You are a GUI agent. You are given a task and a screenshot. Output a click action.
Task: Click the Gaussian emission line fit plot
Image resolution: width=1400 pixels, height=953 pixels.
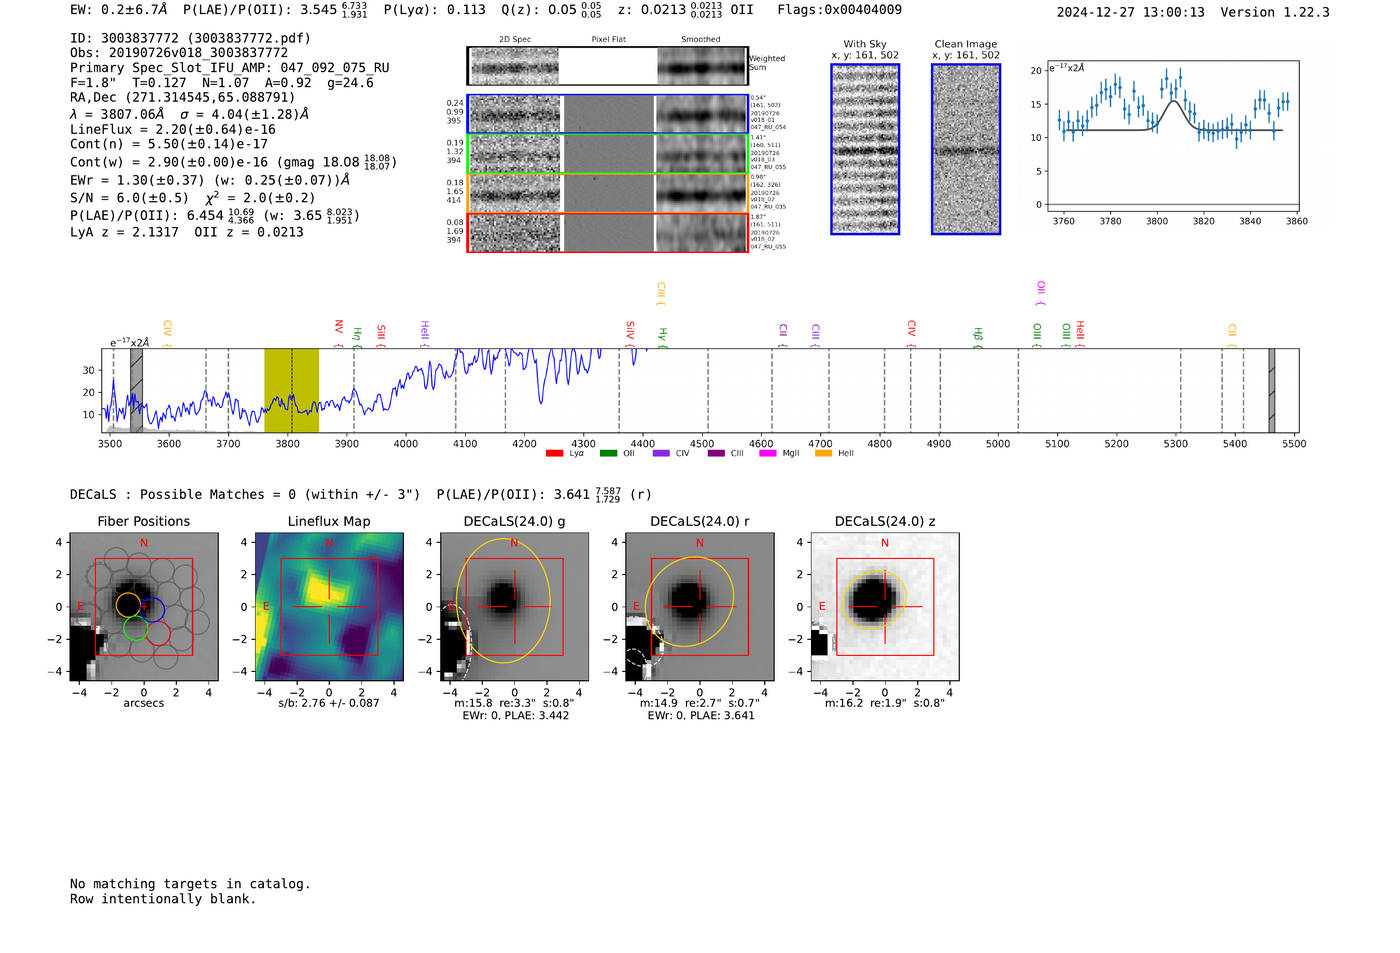pyautogui.click(x=1172, y=136)
